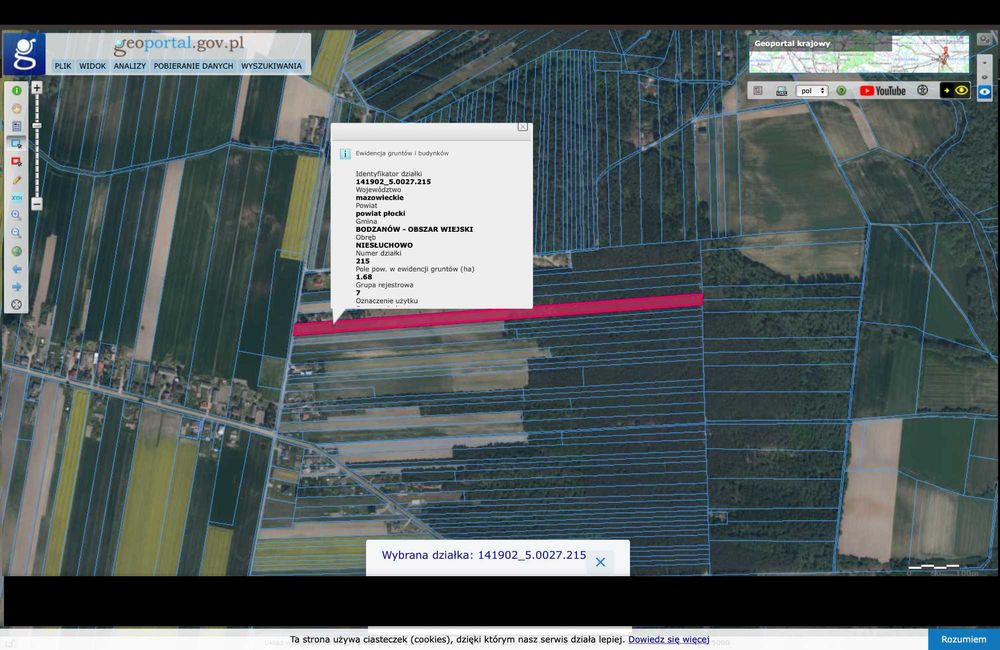Show full extent with globe icon
The height and width of the screenshot is (650, 1000).
pyautogui.click(x=16, y=251)
